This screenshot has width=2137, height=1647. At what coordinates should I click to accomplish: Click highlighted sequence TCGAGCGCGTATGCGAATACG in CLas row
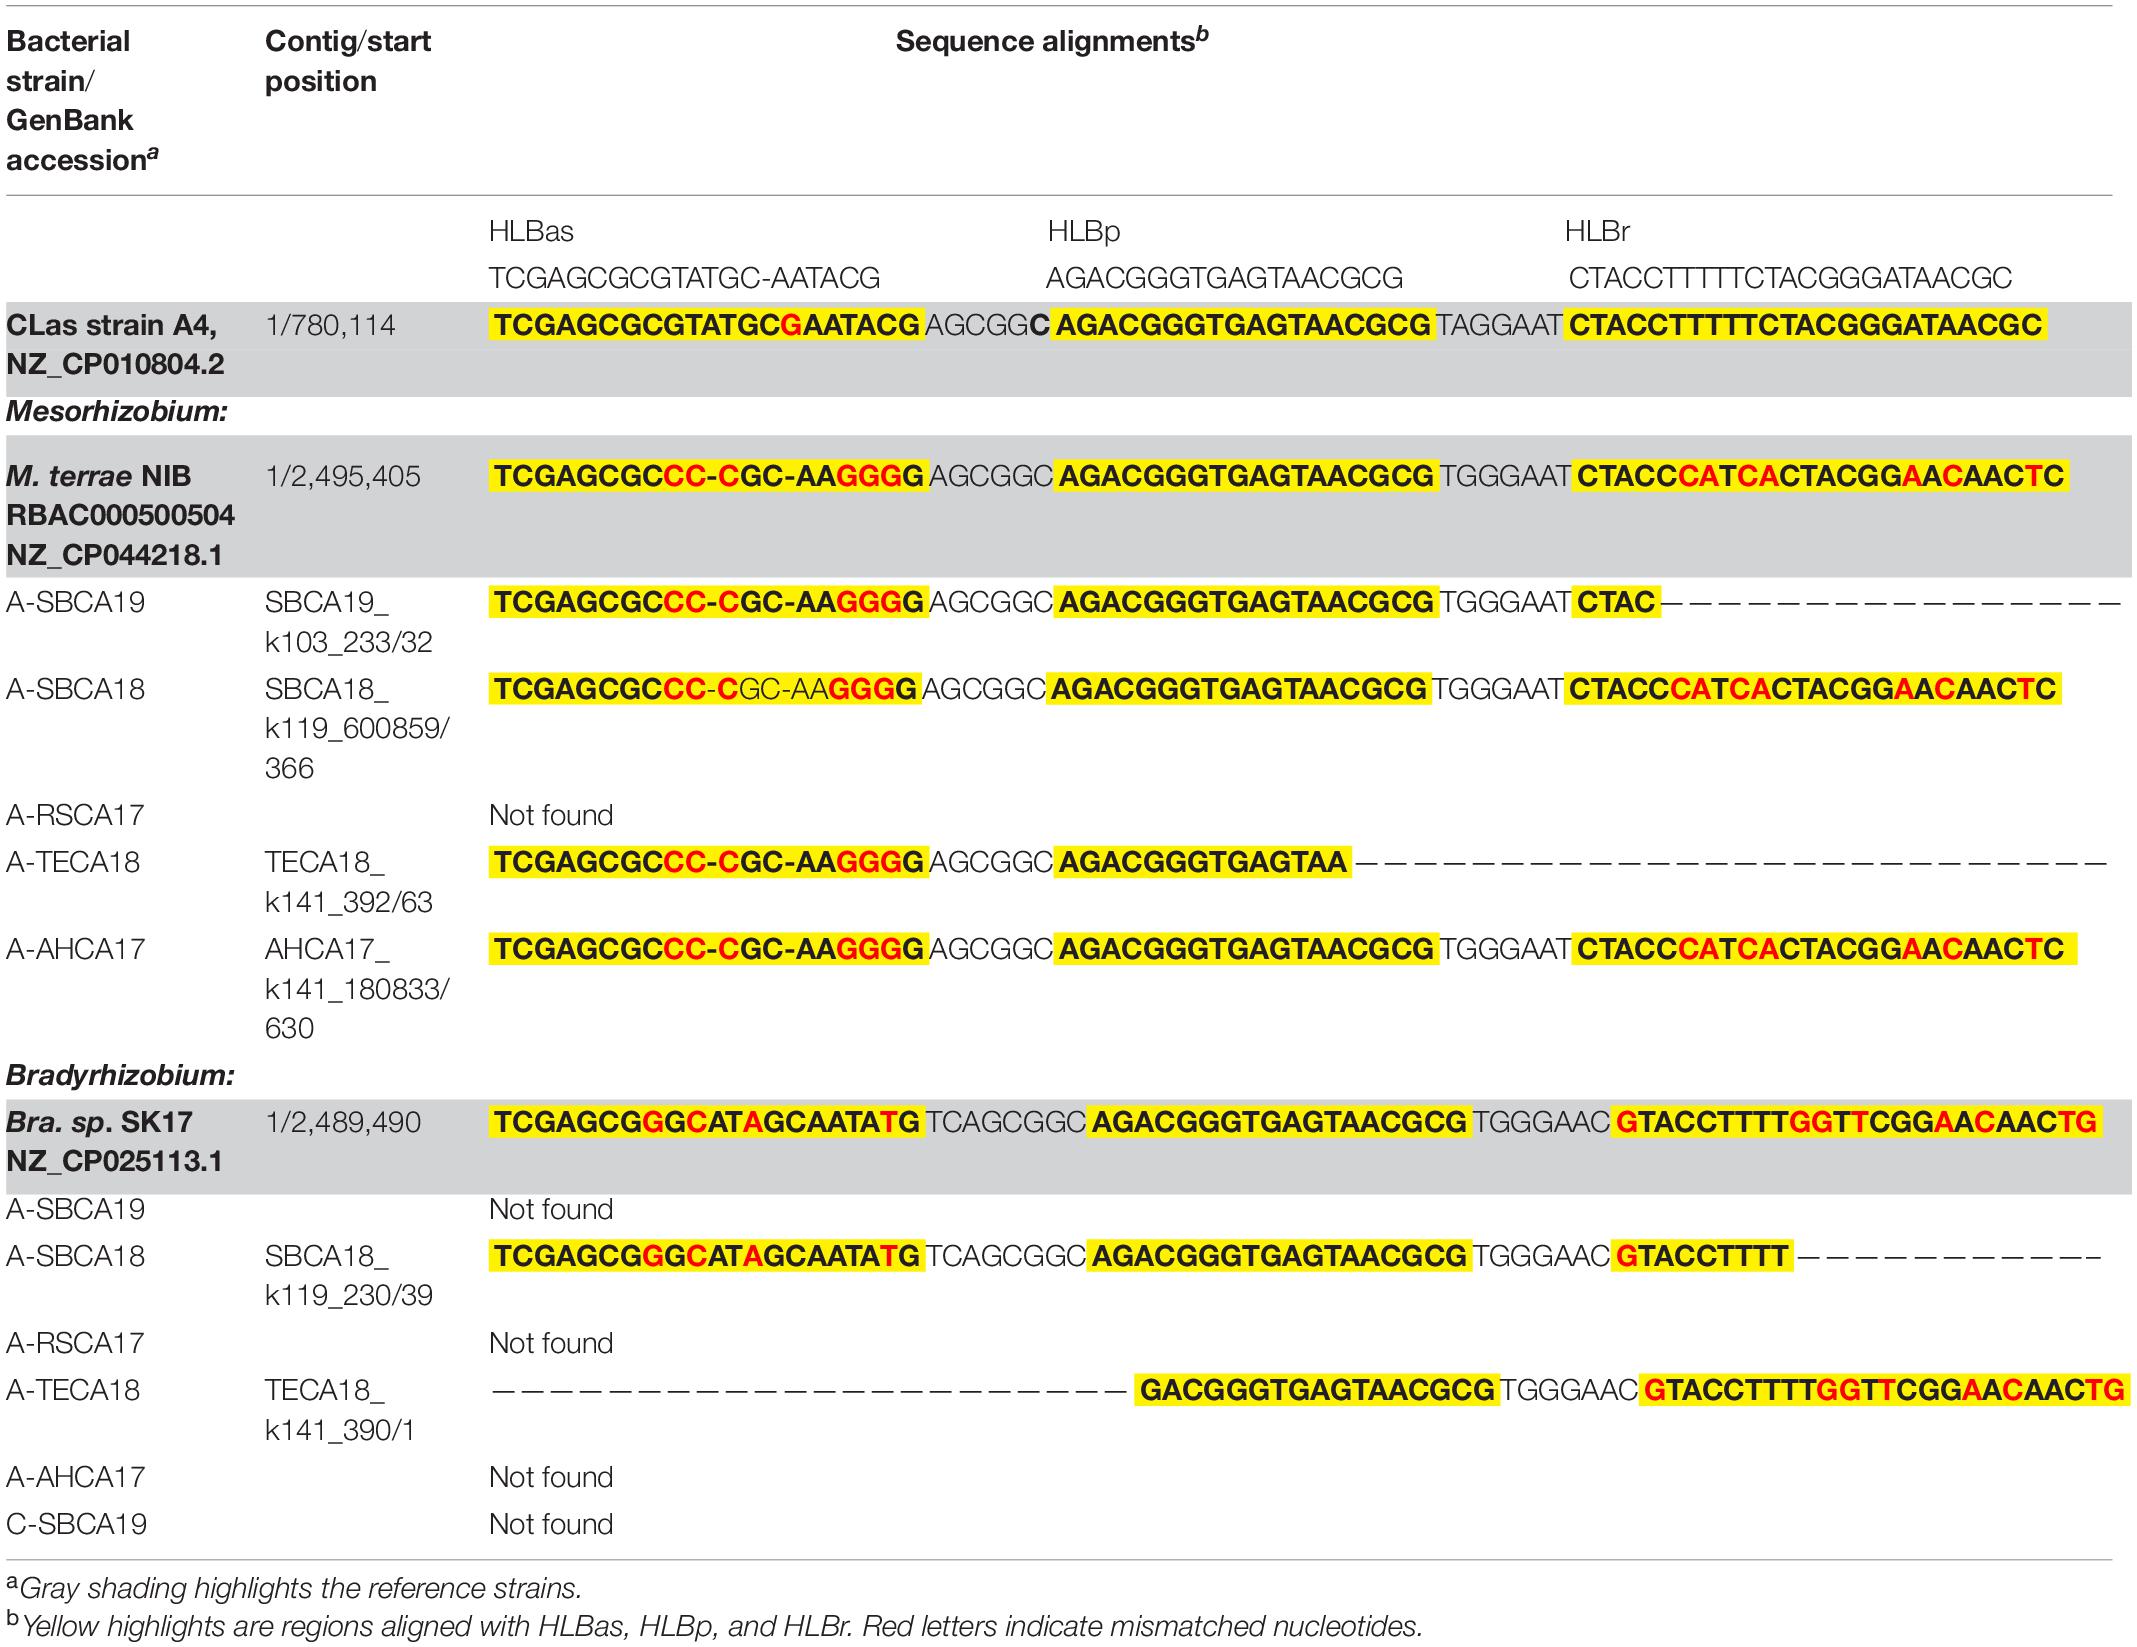coord(705,325)
